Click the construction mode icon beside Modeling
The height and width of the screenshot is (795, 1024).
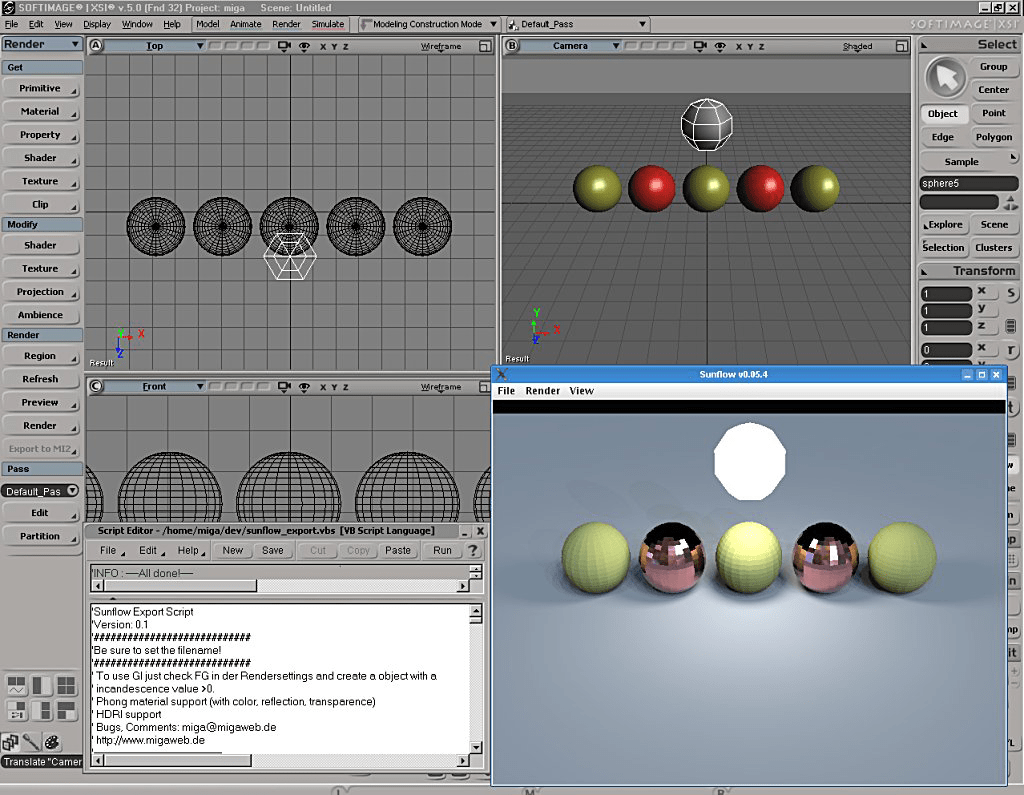(366, 24)
